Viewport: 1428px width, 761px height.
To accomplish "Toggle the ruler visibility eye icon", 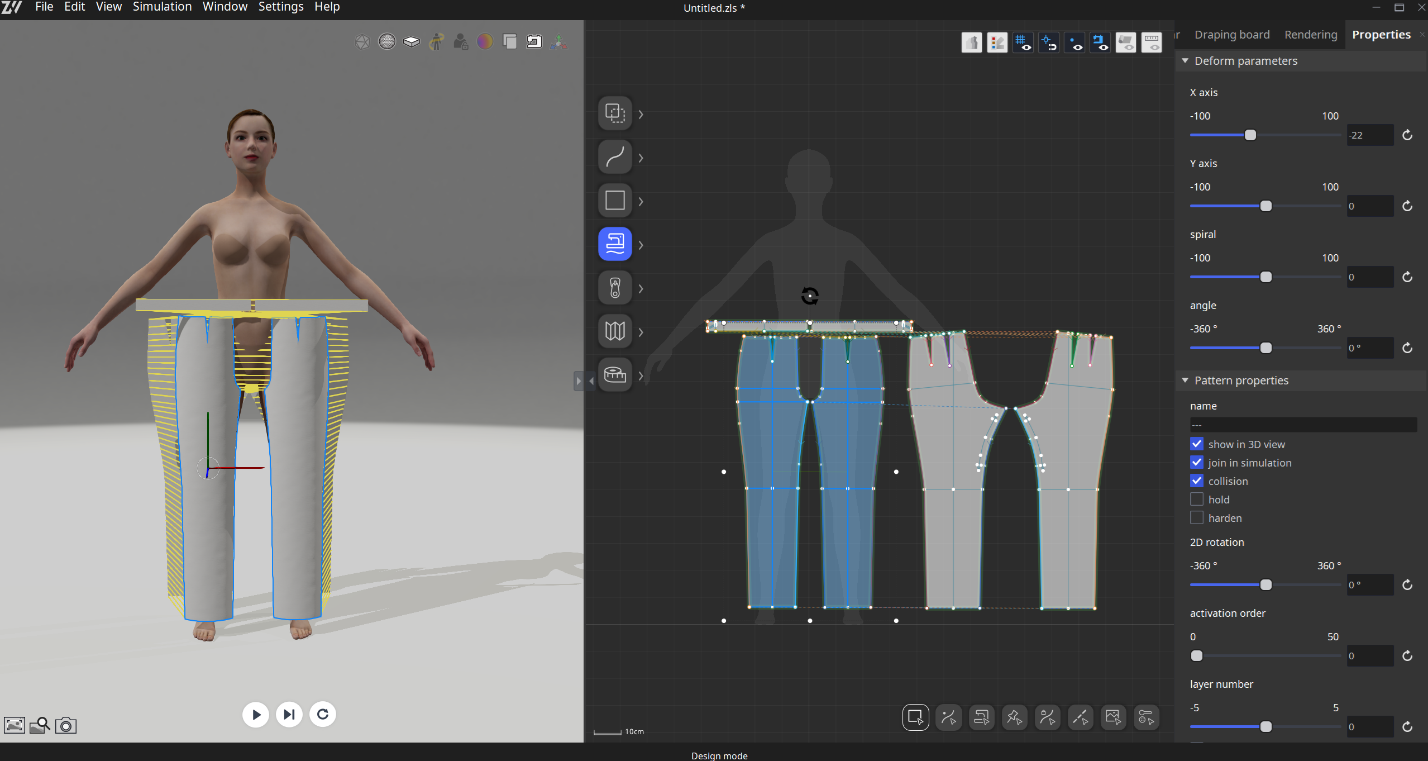I will 1151,42.
